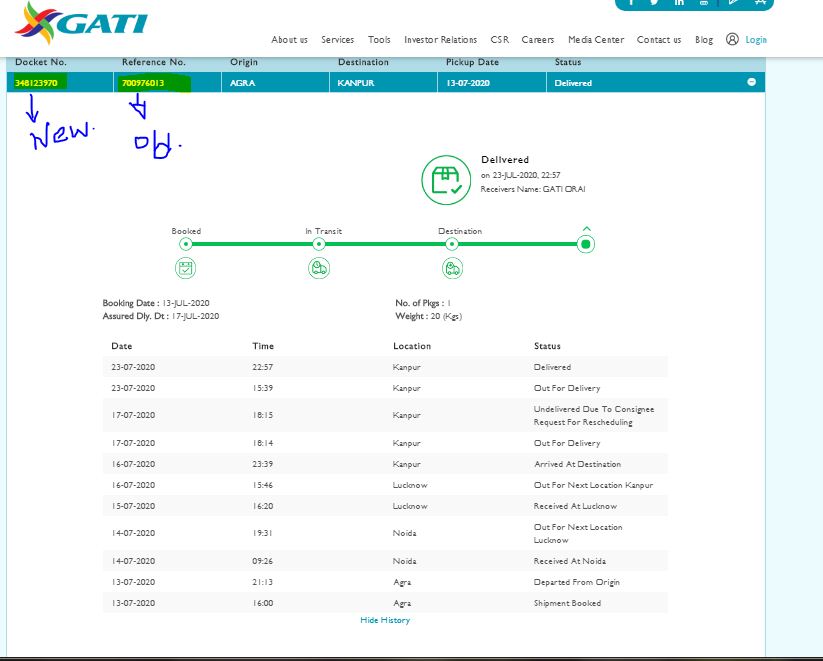Open the Services menu
This screenshot has height=661, width=823.
pos(337,40)
